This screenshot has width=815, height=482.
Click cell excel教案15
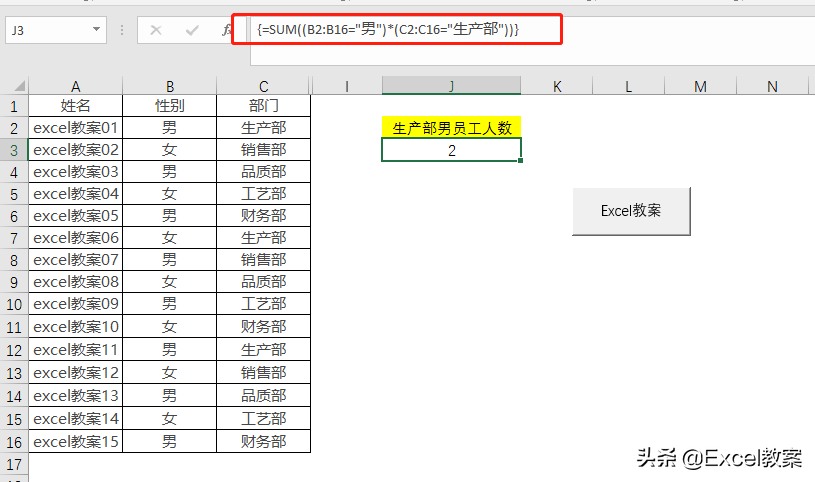[x=75, y=441]
